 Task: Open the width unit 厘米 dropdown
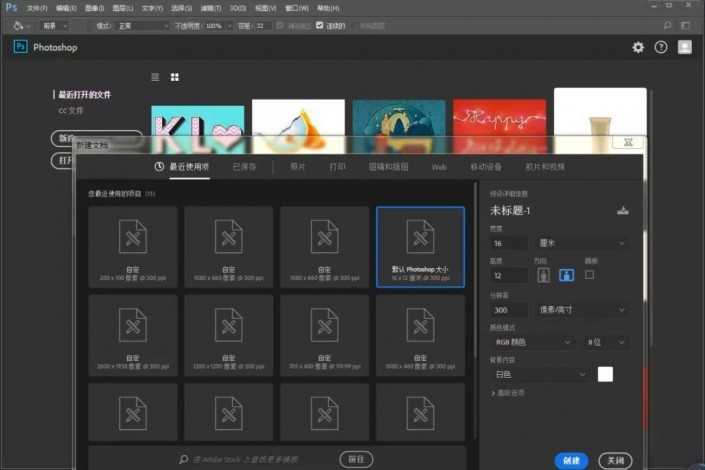pyautogui.click(x=583, y=243)
